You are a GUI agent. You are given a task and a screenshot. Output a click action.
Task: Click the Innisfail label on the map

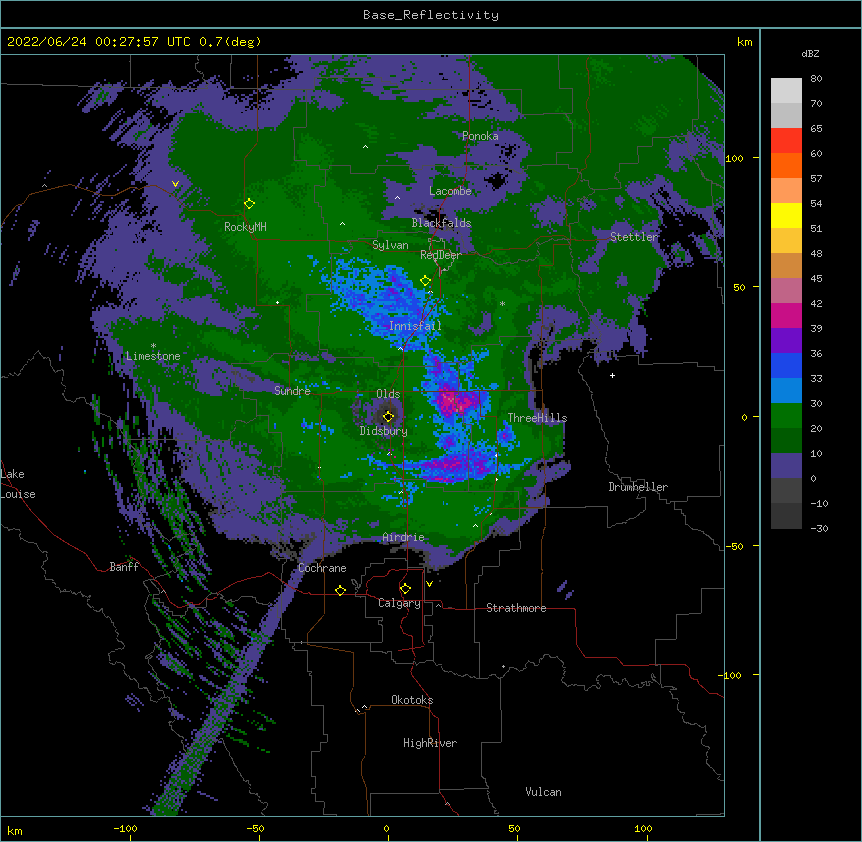click(x=415, y=326)
